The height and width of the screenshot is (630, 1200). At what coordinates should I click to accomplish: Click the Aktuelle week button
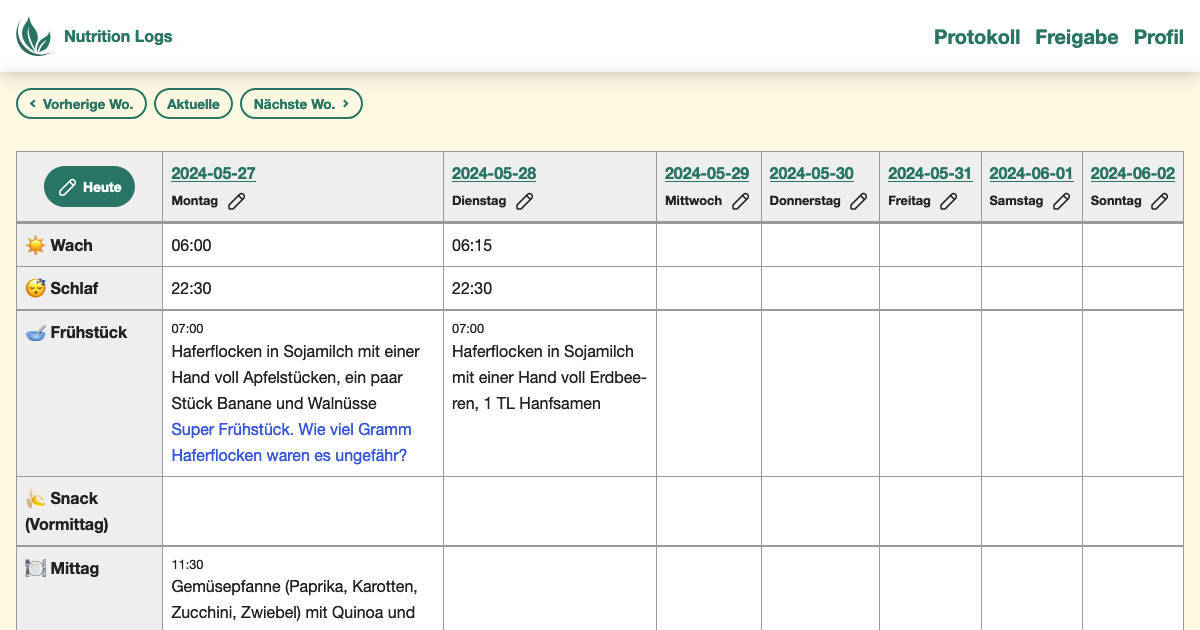point(193,104)
